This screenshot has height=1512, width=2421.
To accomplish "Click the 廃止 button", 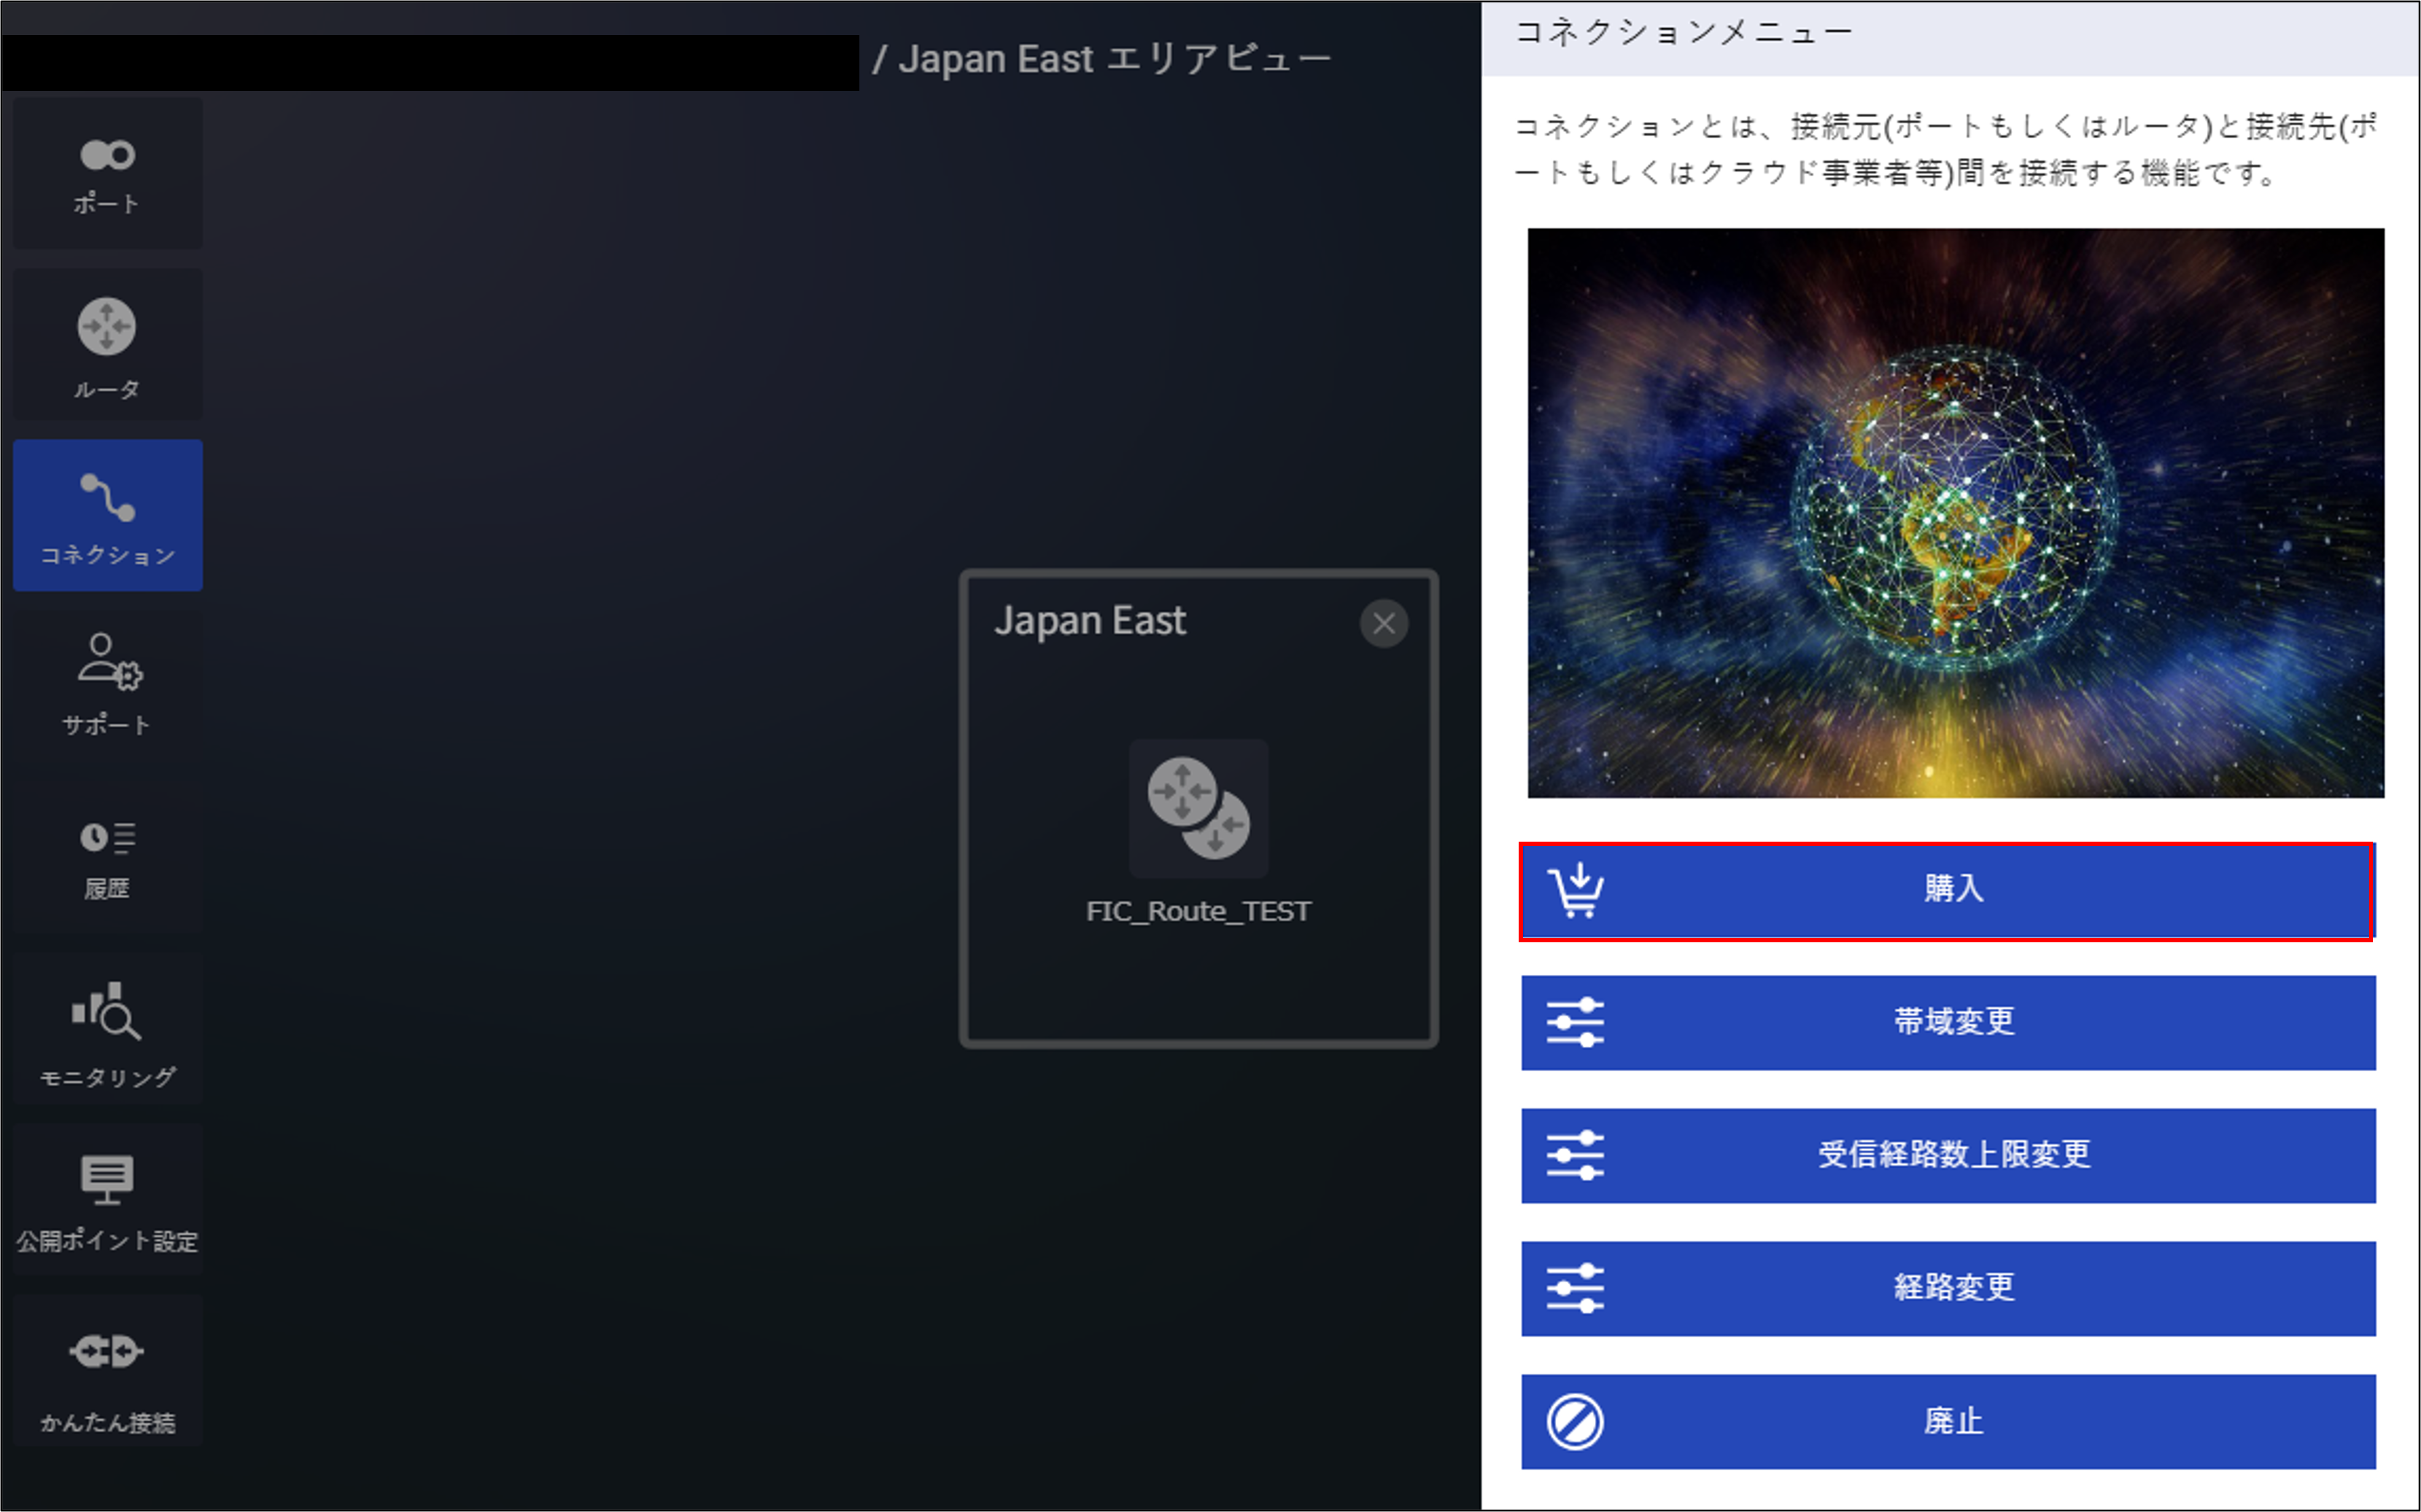I will 1948,1421.
